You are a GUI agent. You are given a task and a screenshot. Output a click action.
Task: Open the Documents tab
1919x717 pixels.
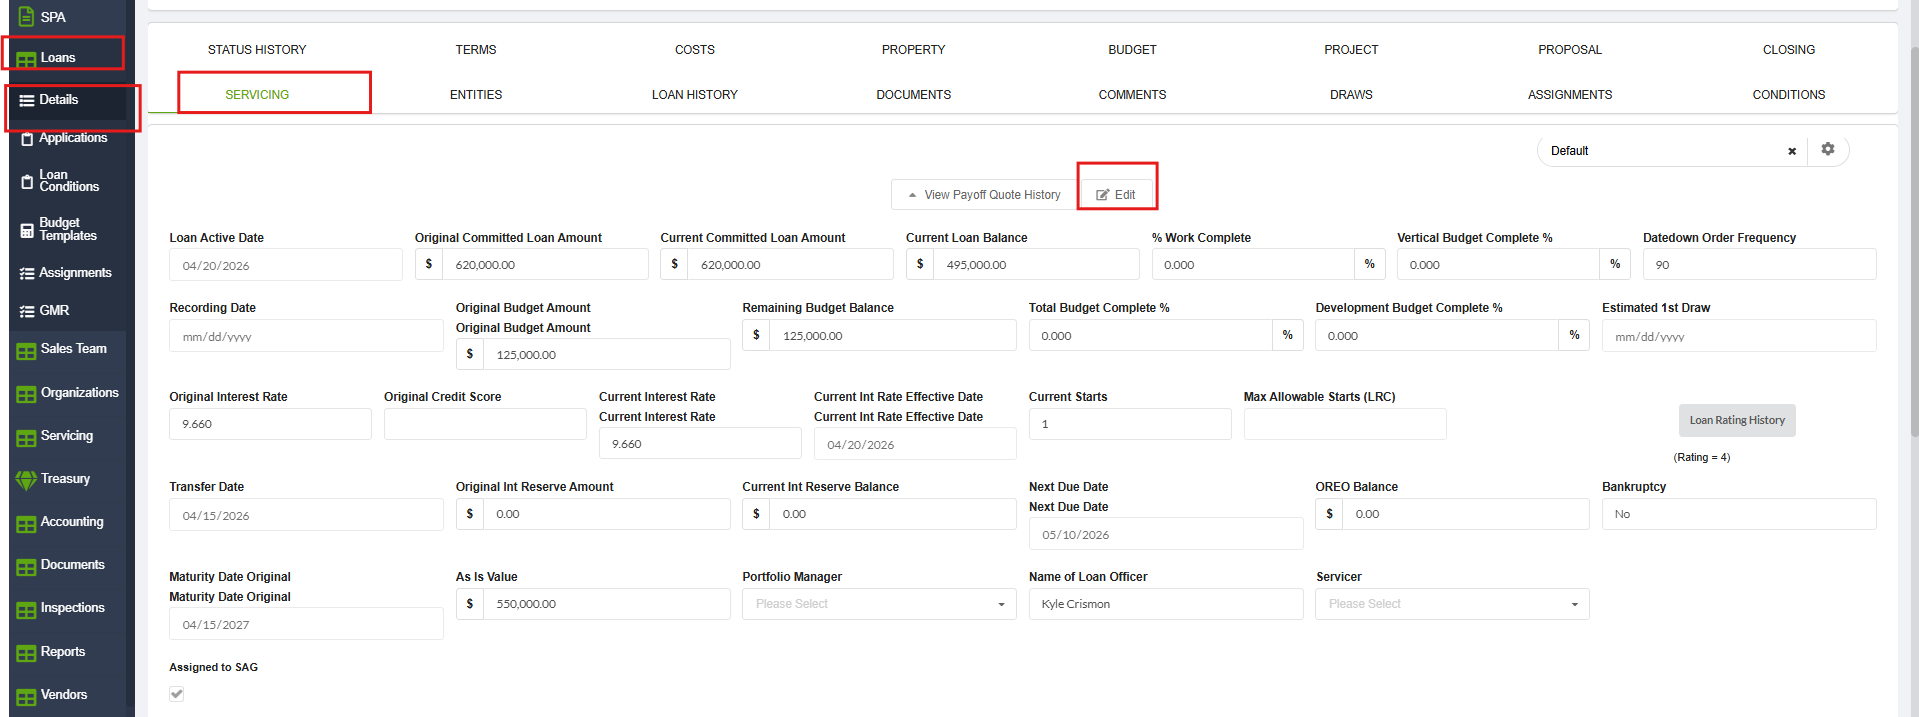tap(913, 95)
